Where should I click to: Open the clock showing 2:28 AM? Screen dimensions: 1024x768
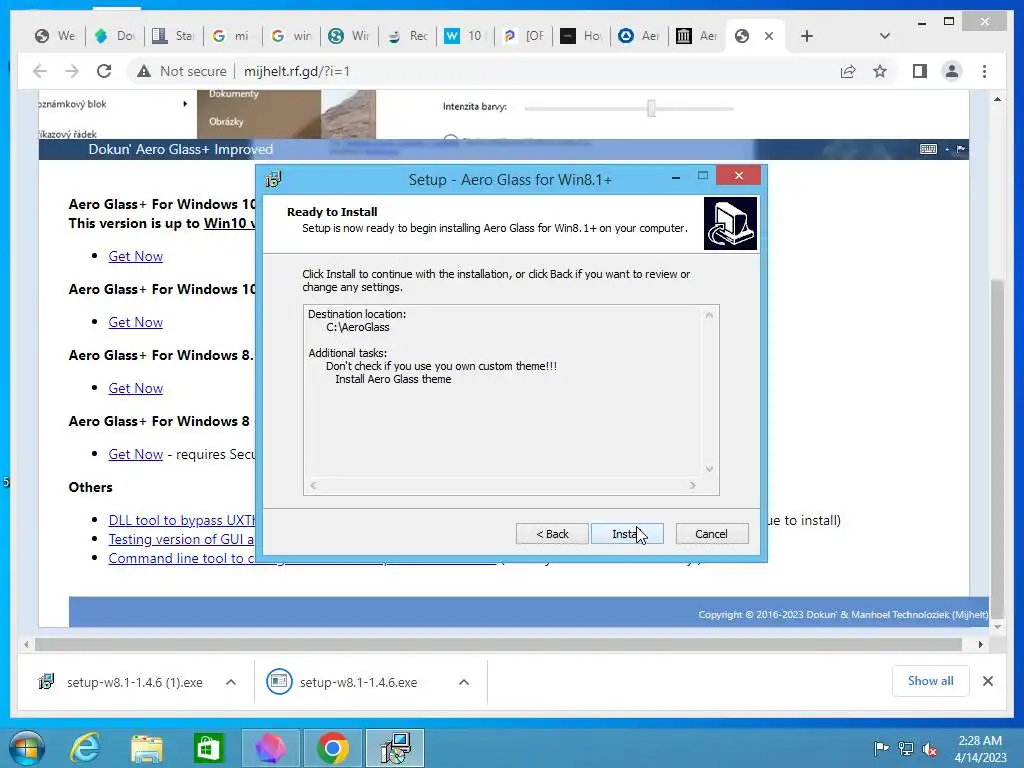click(x=980, y=749)
